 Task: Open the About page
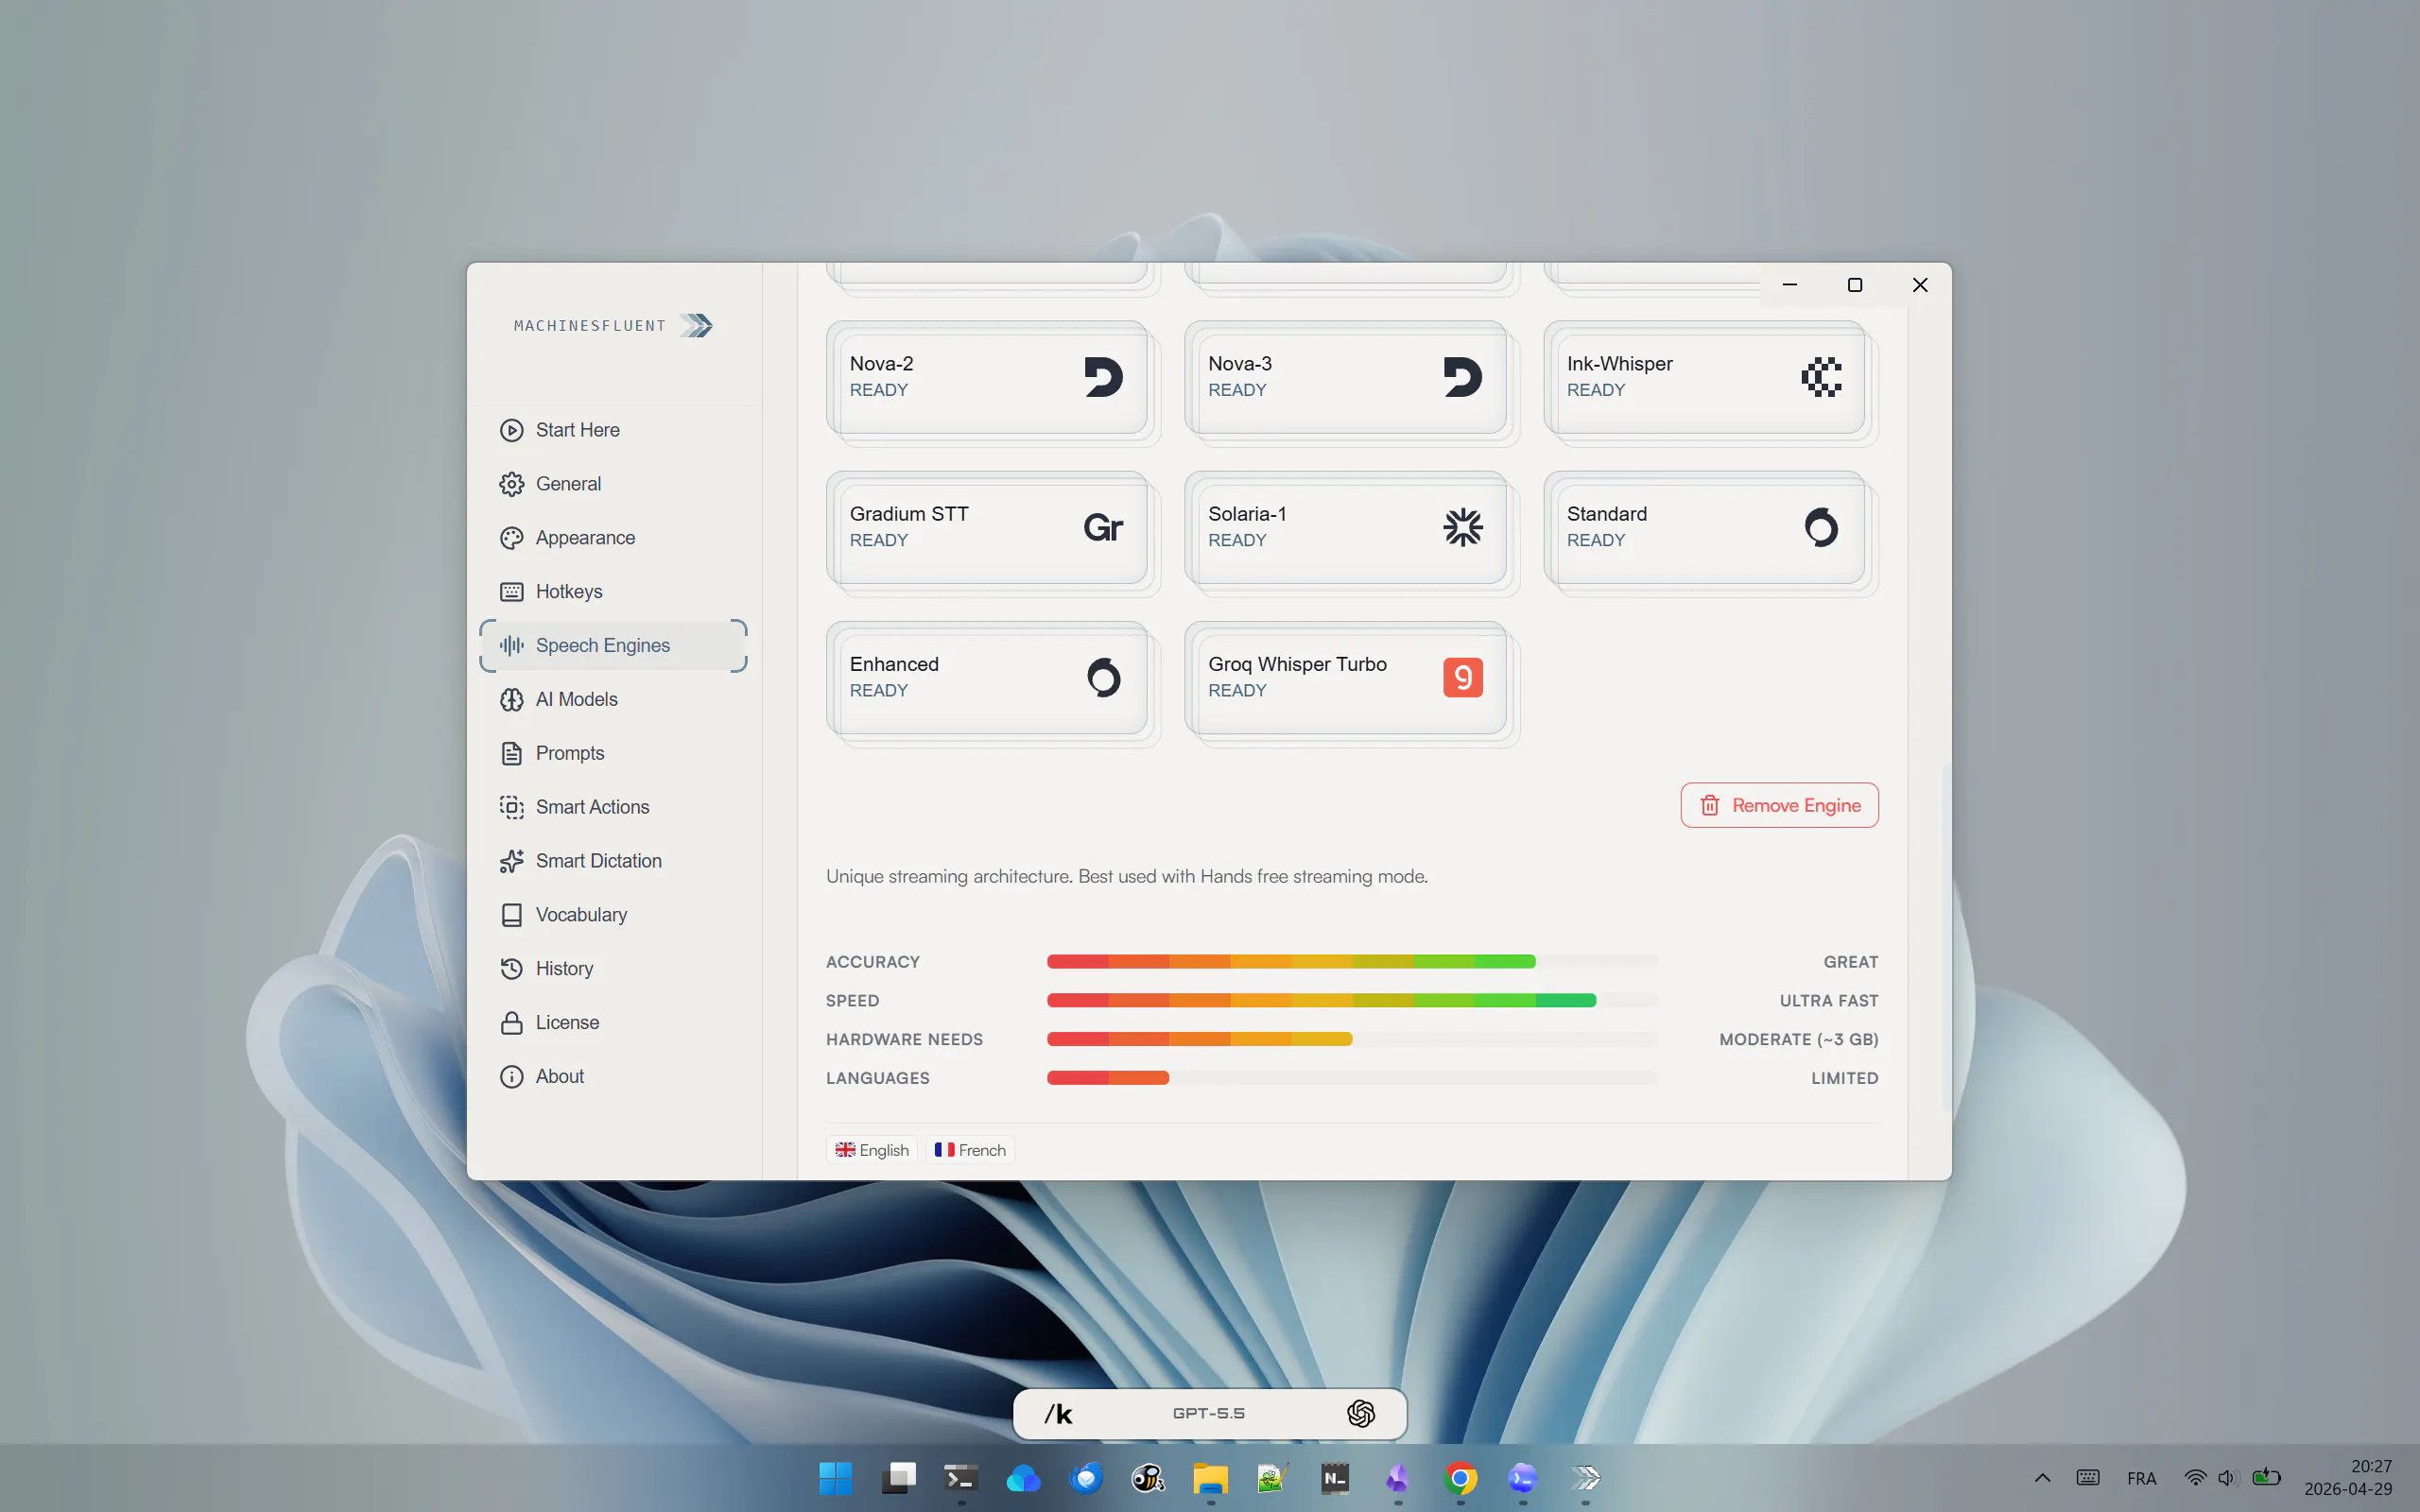(613, 1077)
